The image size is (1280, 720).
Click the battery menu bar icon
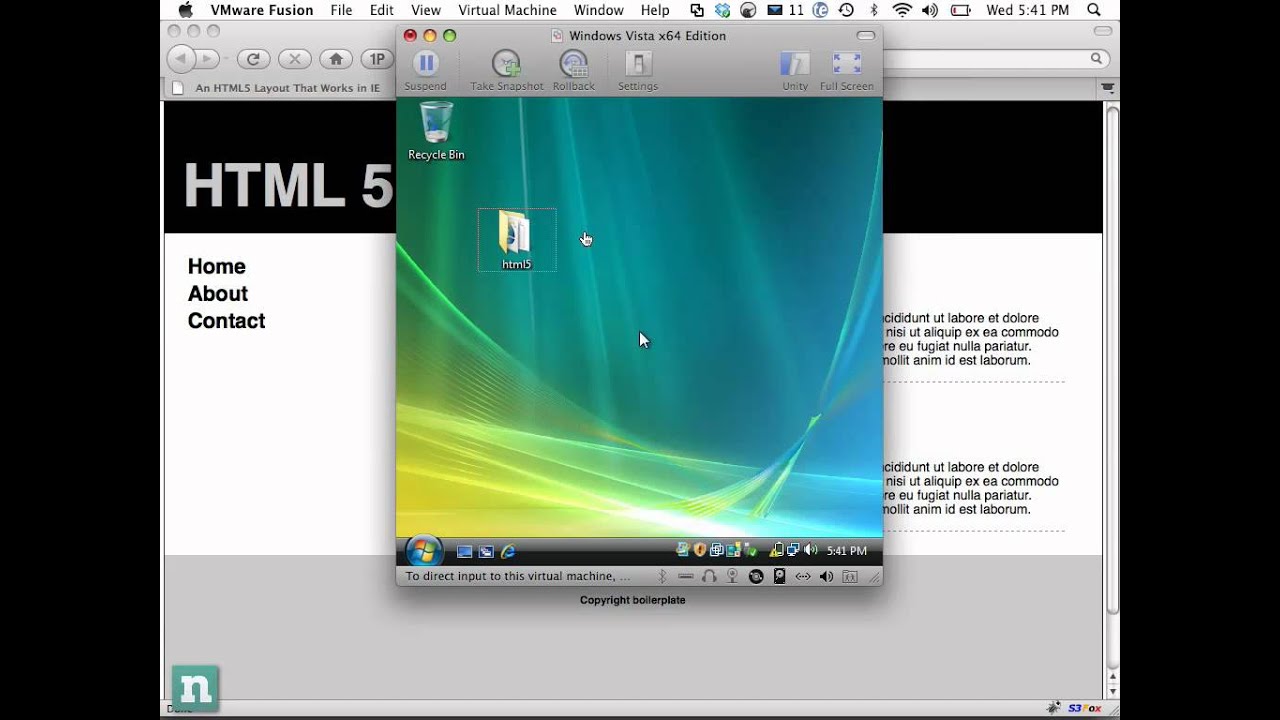tap(960, 10)
